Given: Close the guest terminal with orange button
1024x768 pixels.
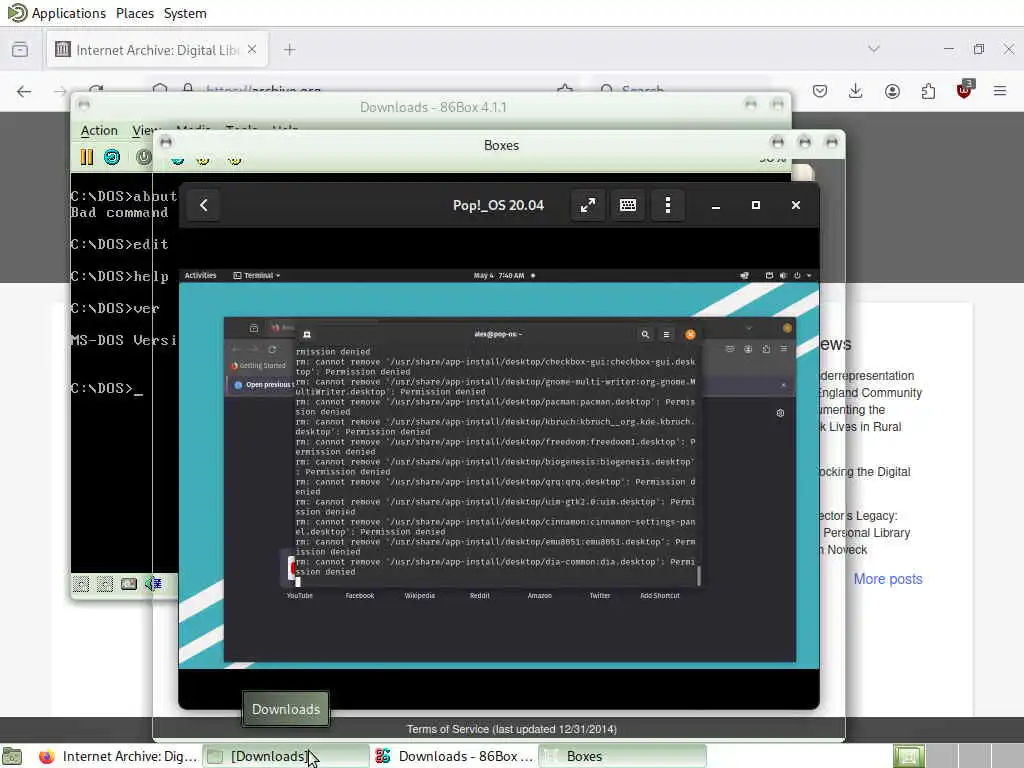Looking at the screenshot, I should pos(690,334).
